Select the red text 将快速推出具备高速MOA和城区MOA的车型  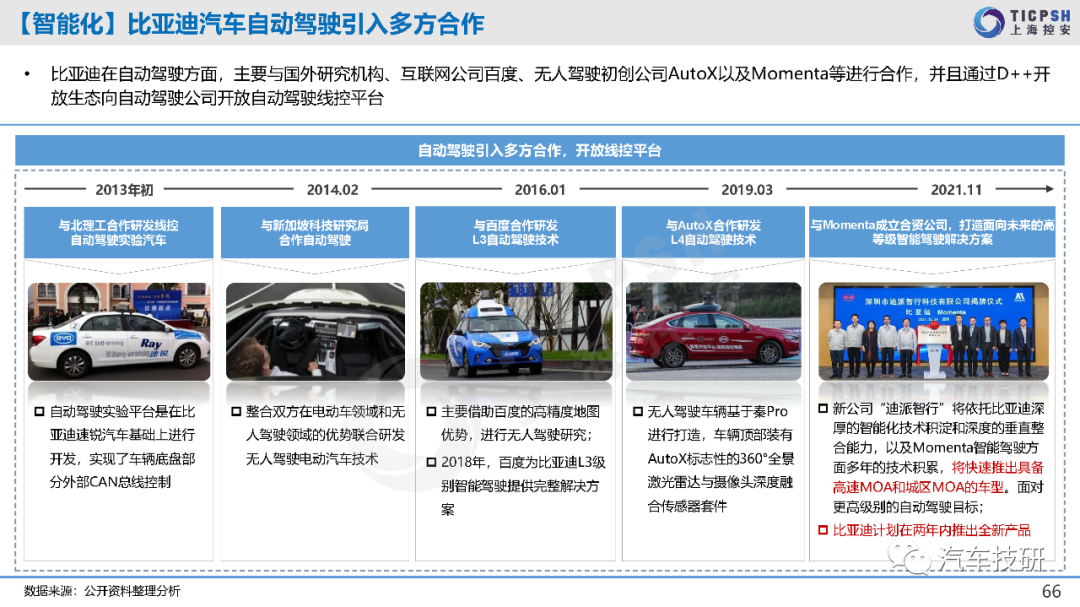938,477
